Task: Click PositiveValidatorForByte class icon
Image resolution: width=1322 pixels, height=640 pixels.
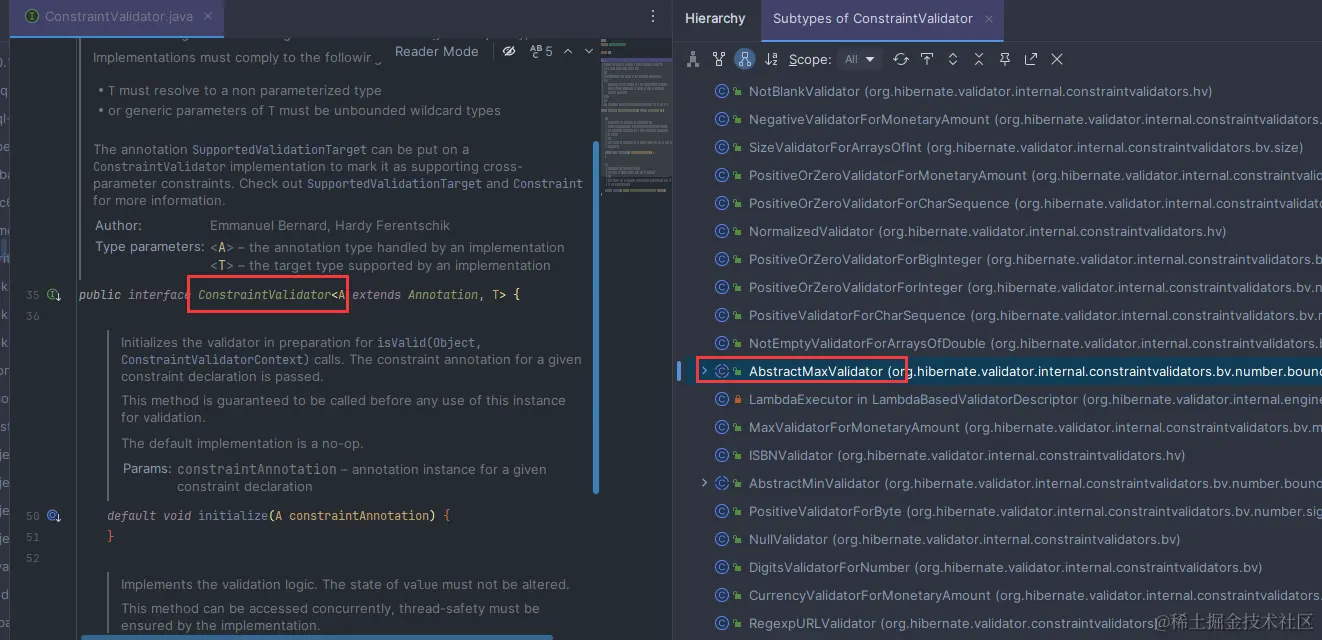Action: (x=722, y=511)
